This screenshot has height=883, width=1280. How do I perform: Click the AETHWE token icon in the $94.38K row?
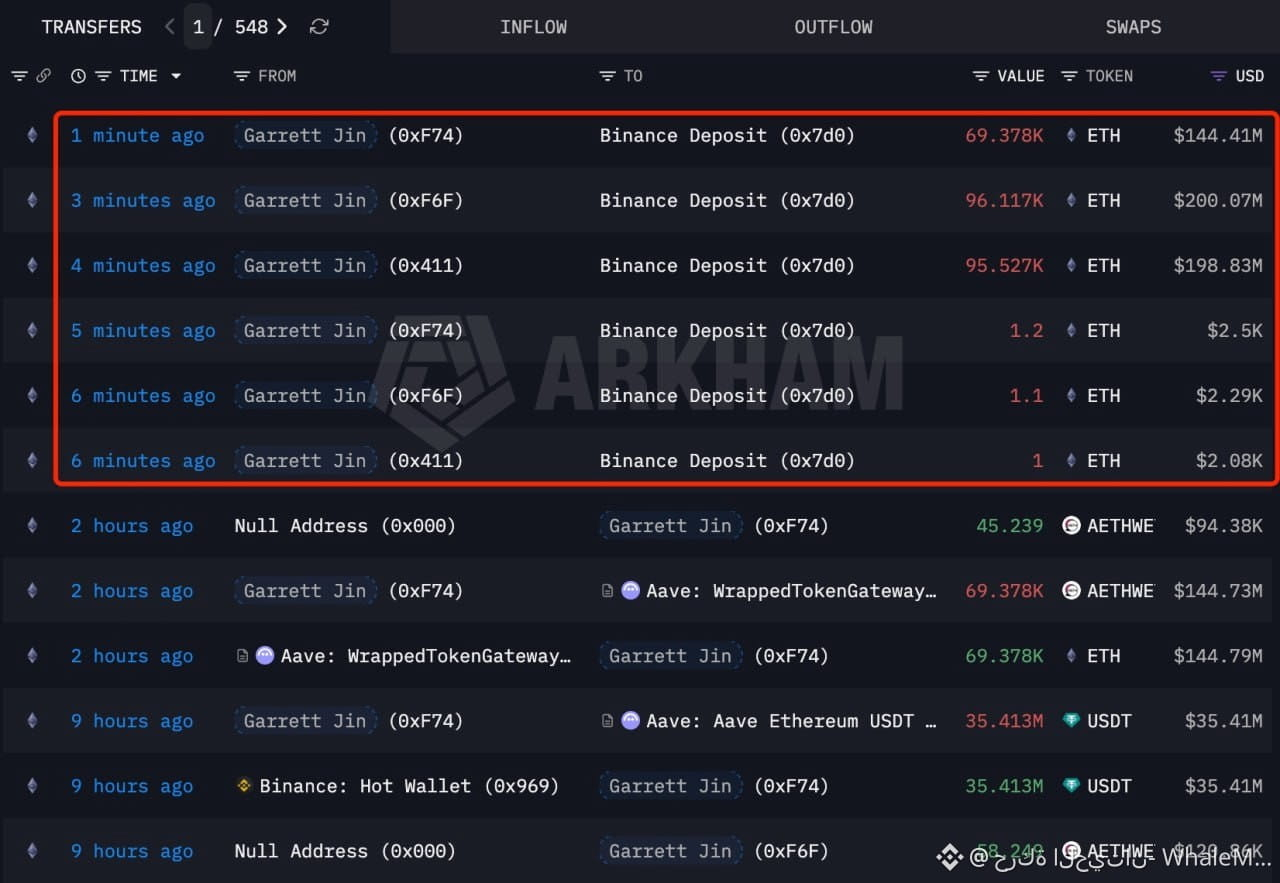click(x=1071, y=526)
